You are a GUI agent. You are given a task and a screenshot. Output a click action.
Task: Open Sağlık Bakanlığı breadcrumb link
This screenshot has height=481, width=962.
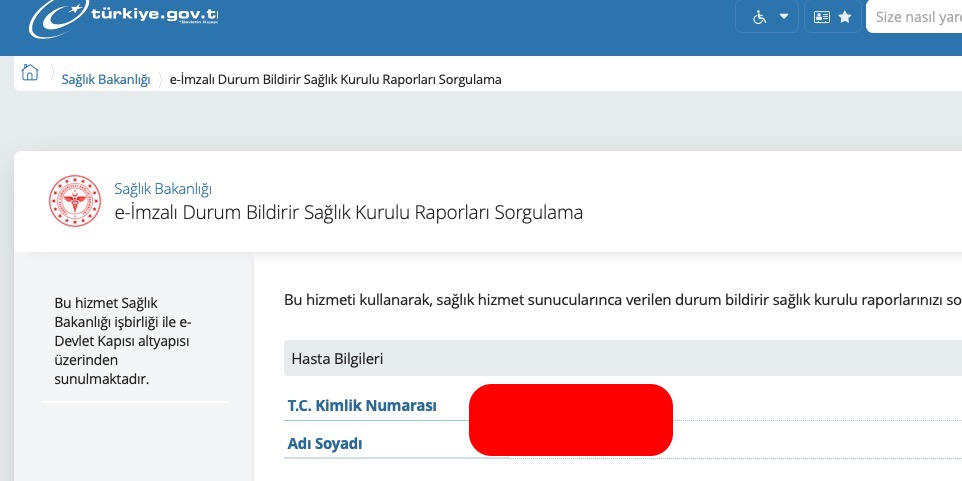tap(105, 80)
